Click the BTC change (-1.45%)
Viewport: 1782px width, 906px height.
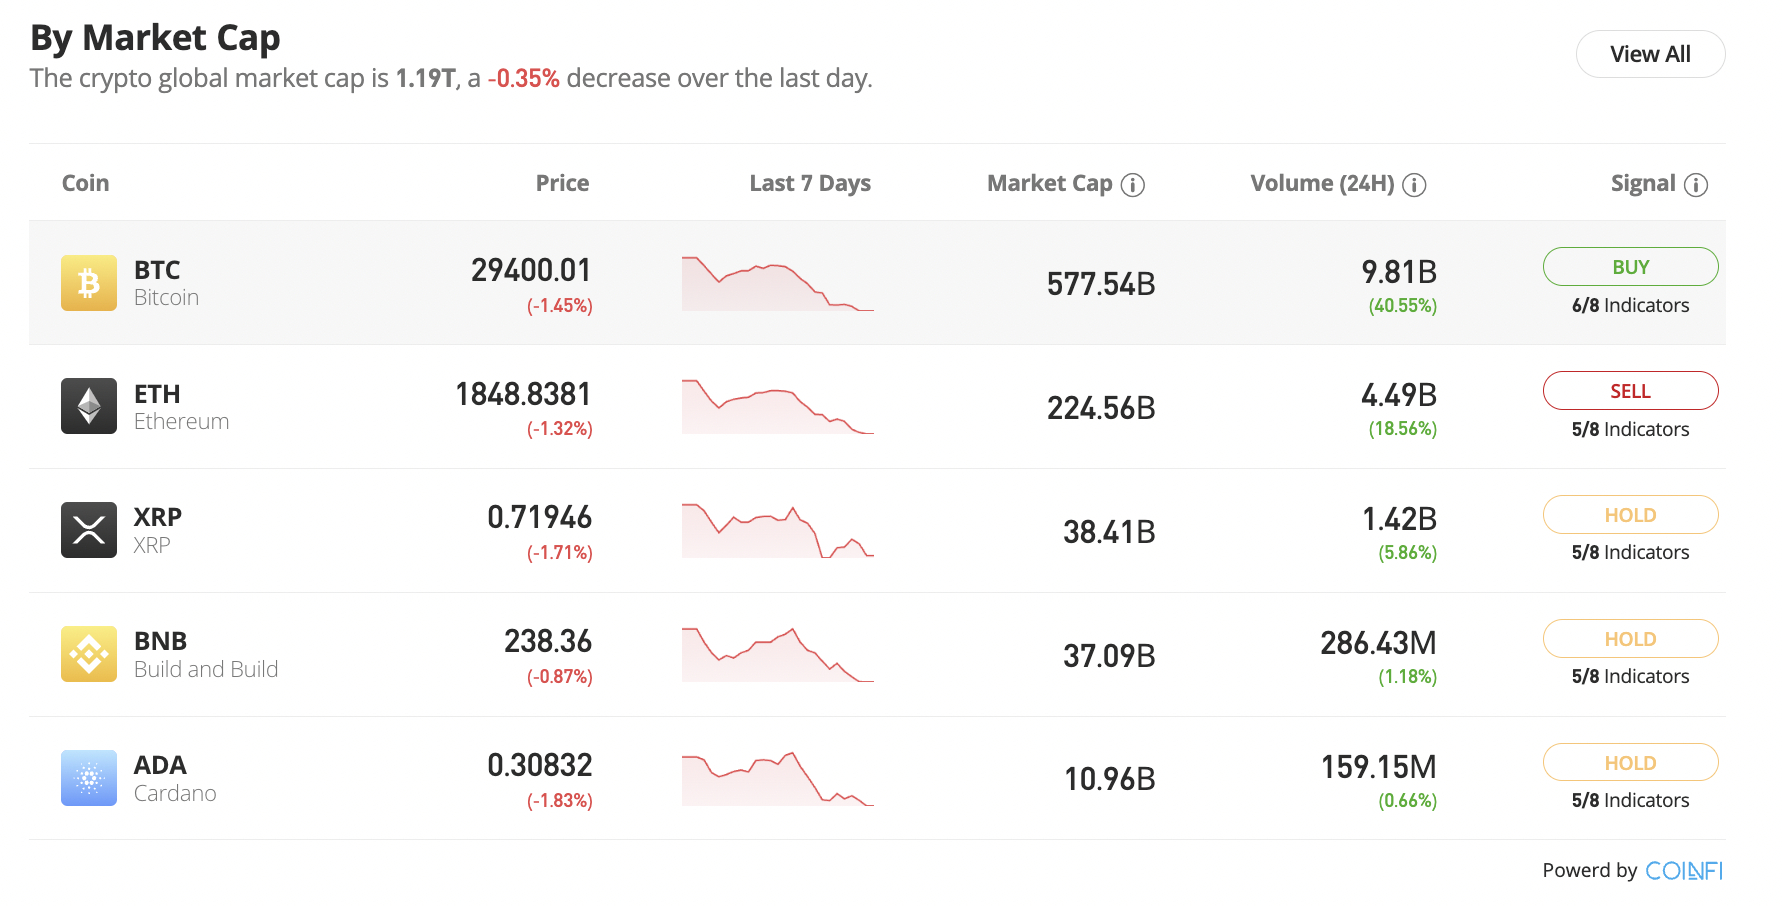pos(560,306)
